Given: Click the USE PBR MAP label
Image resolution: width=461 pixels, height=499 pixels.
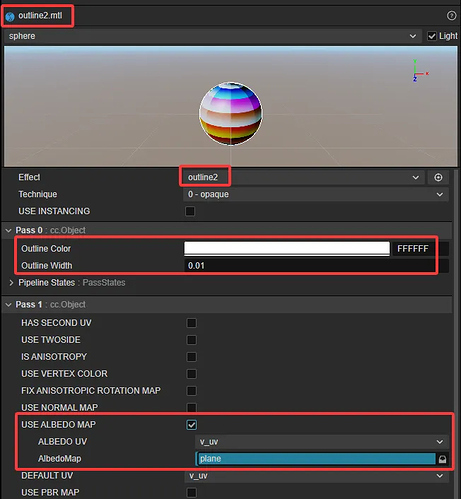Looking at the screenshot, I should [50, 493].
